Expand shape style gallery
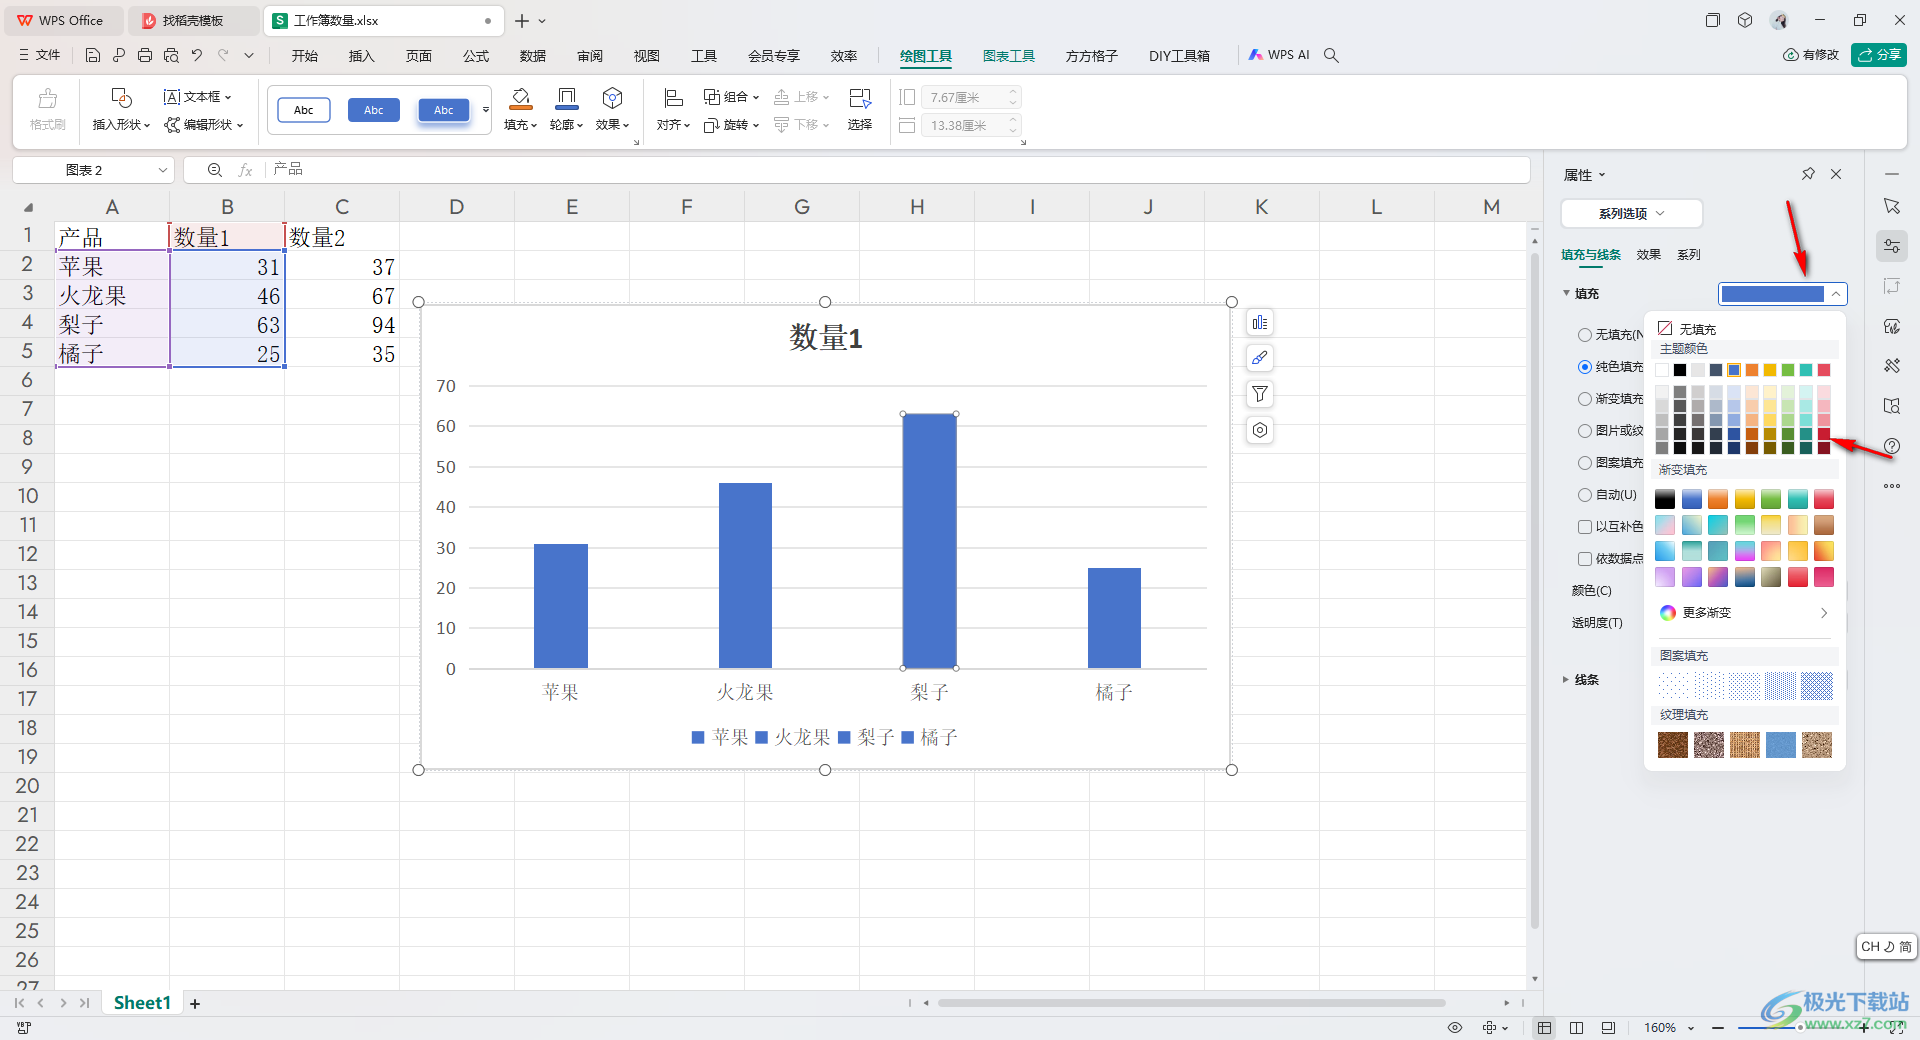 pyautogui.click(x=486, y=110)
